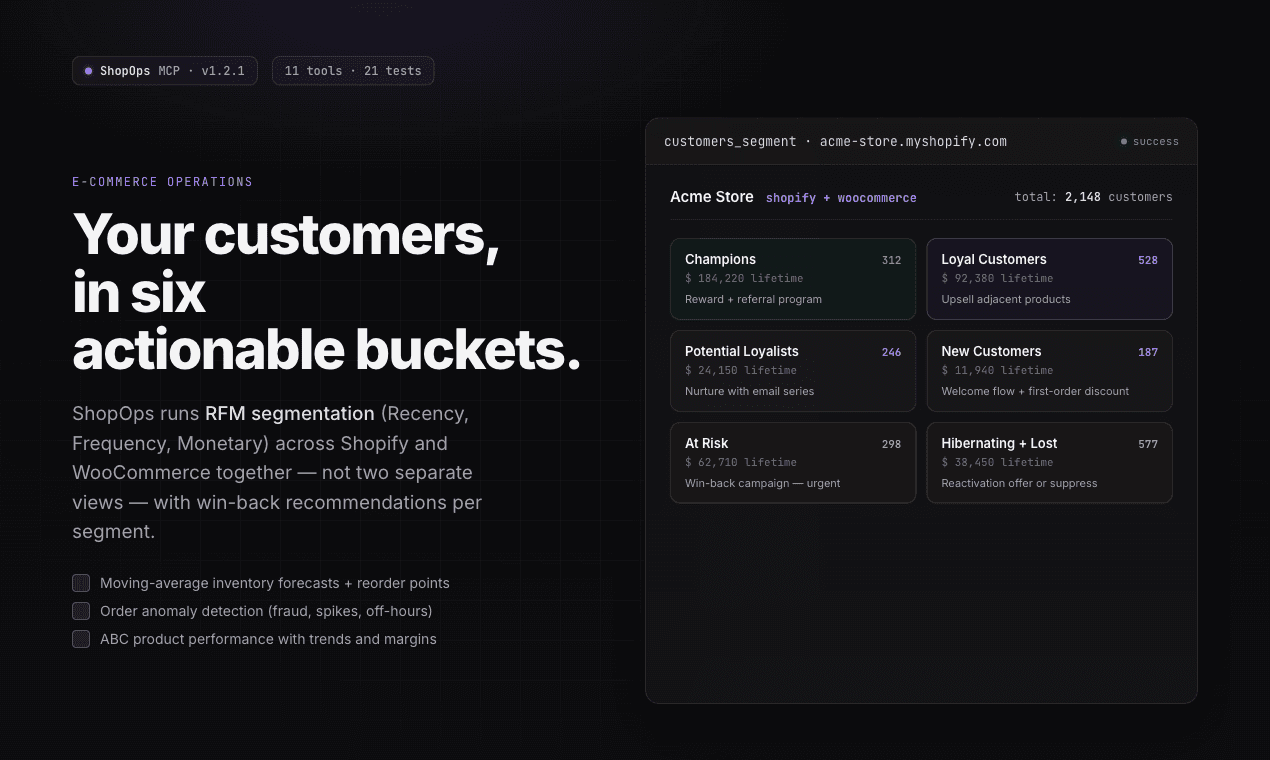Click the shopify + woocommerce label

pos(841,198)
